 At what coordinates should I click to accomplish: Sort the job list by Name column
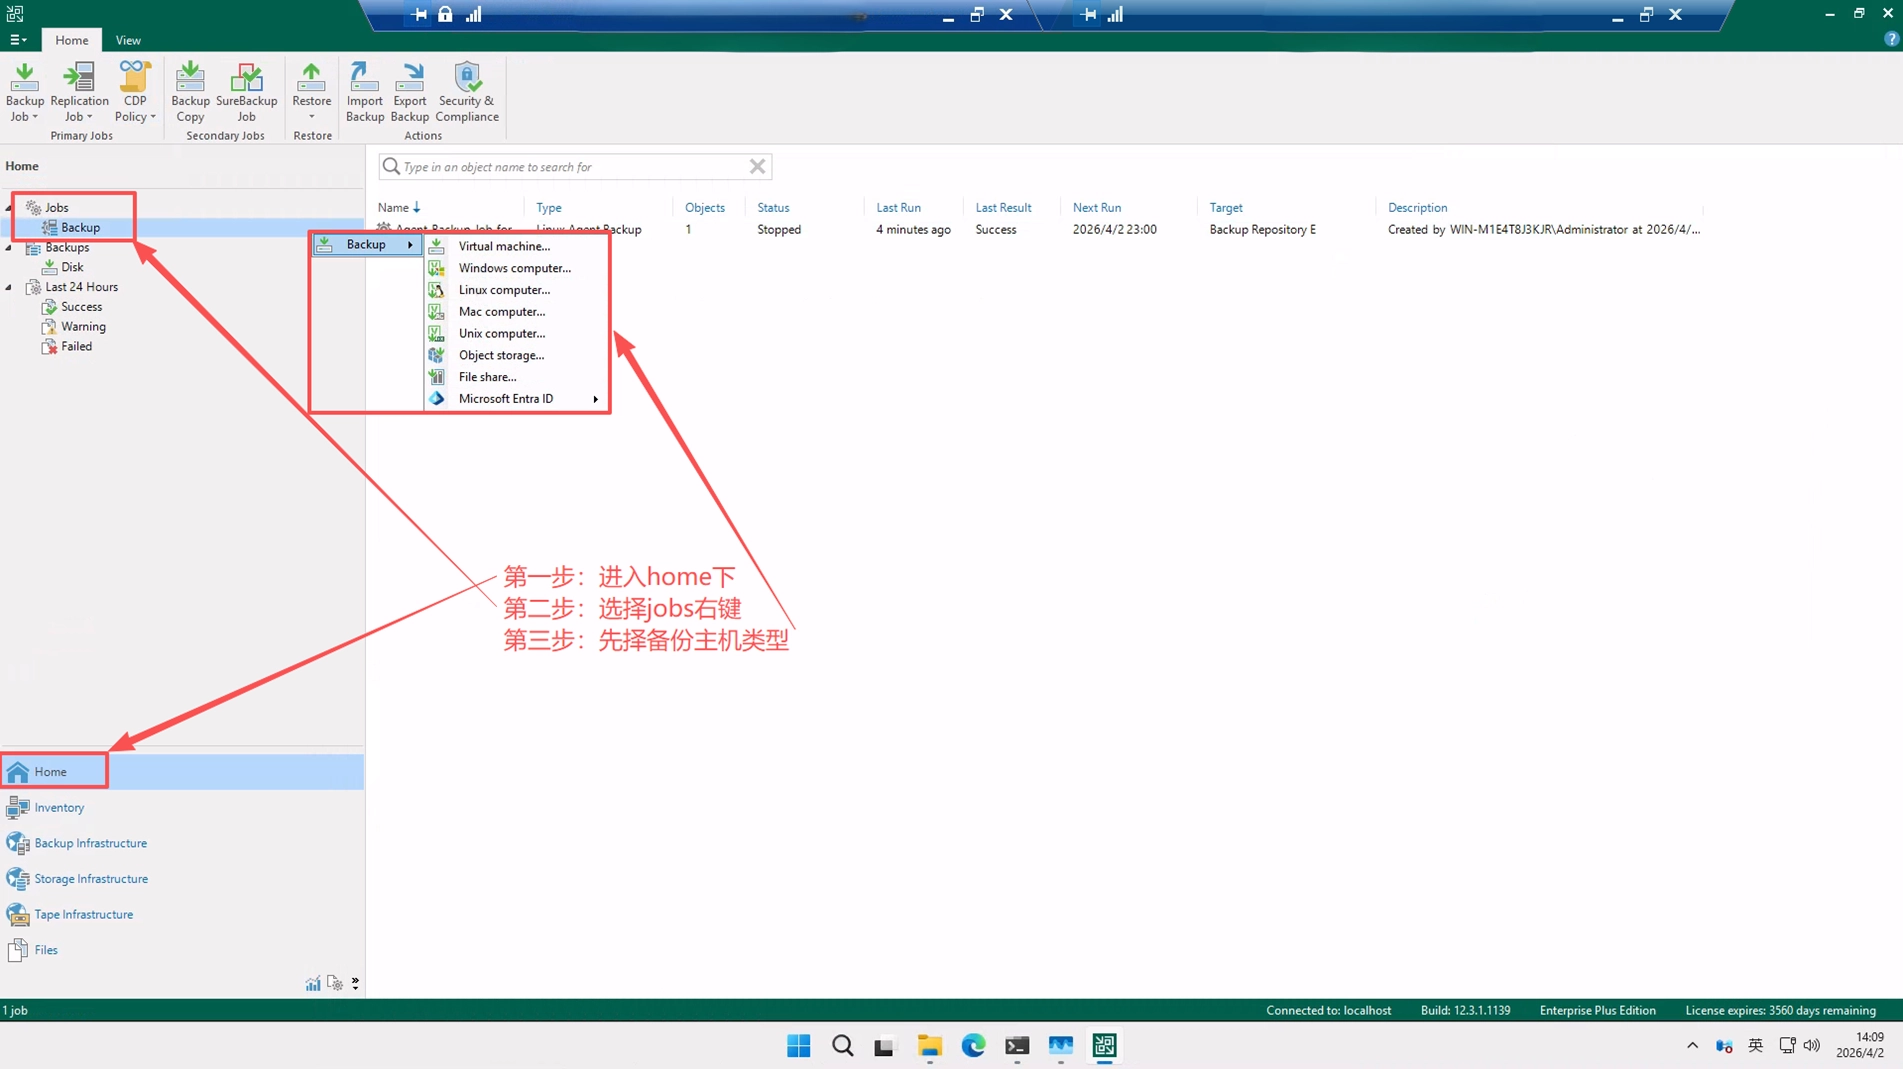(x=399, y=207)
